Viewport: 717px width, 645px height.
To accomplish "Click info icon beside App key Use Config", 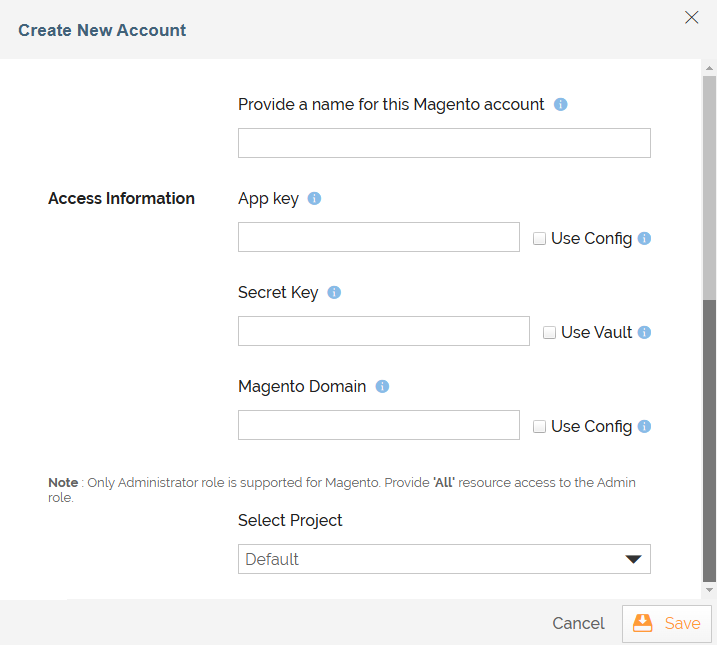I will tap(644, 238).
